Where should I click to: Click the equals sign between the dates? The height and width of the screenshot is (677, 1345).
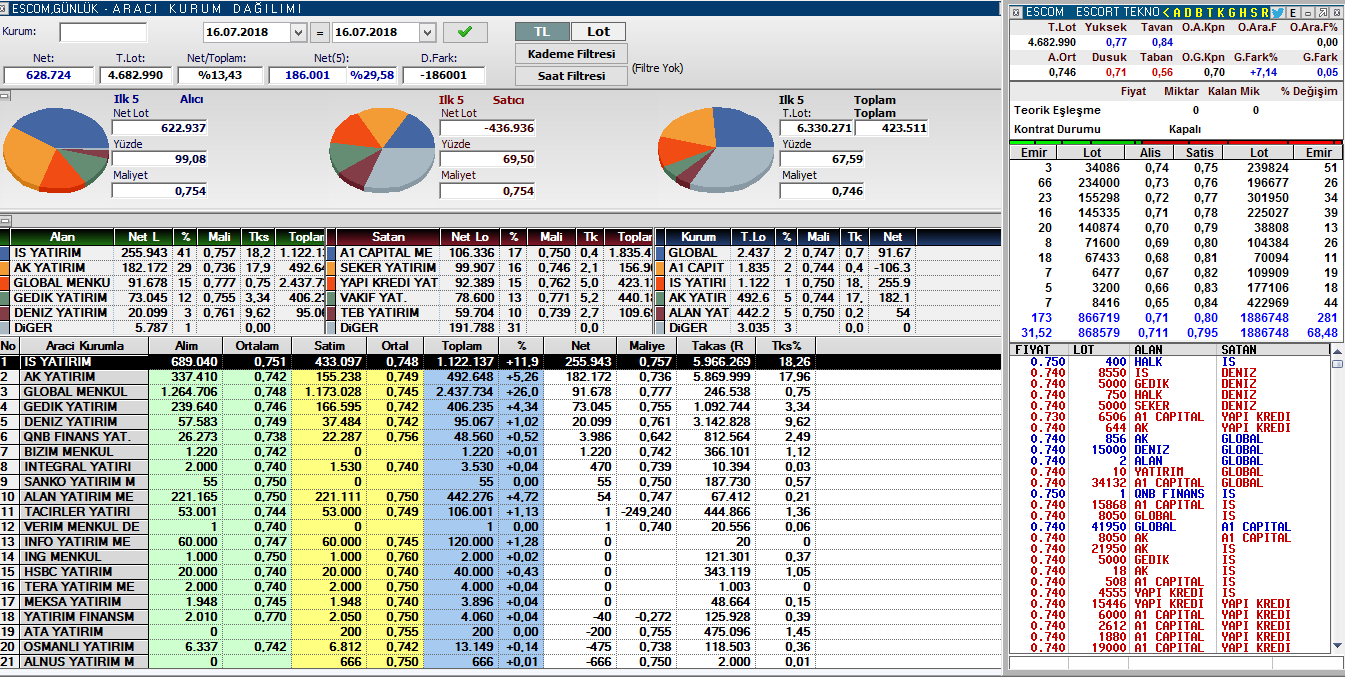coord(320,32)
